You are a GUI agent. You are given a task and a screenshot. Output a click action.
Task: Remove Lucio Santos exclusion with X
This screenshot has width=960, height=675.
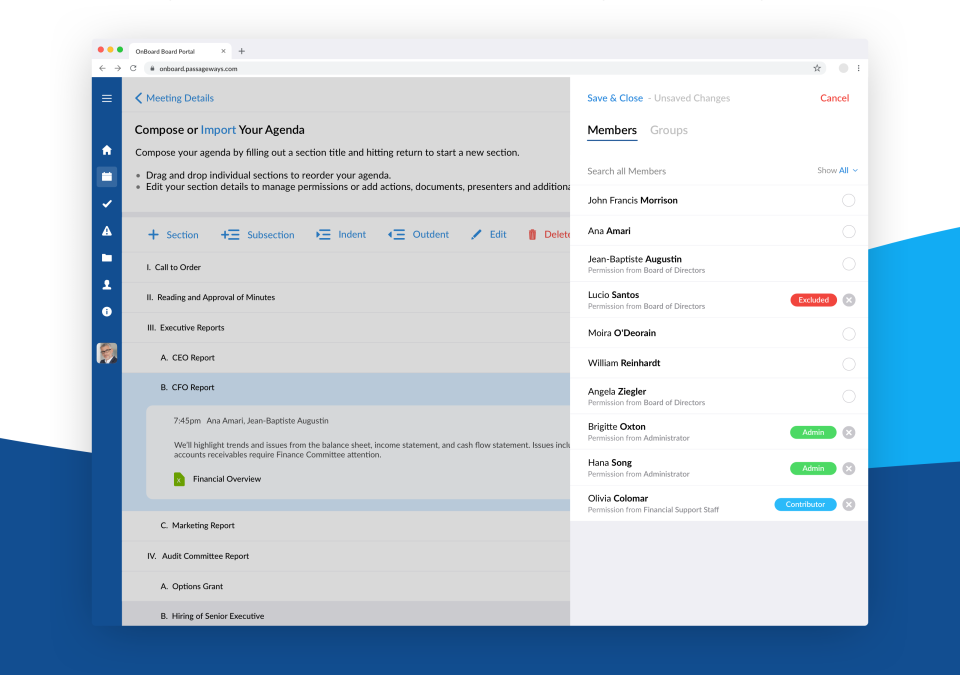coord(849,300)
